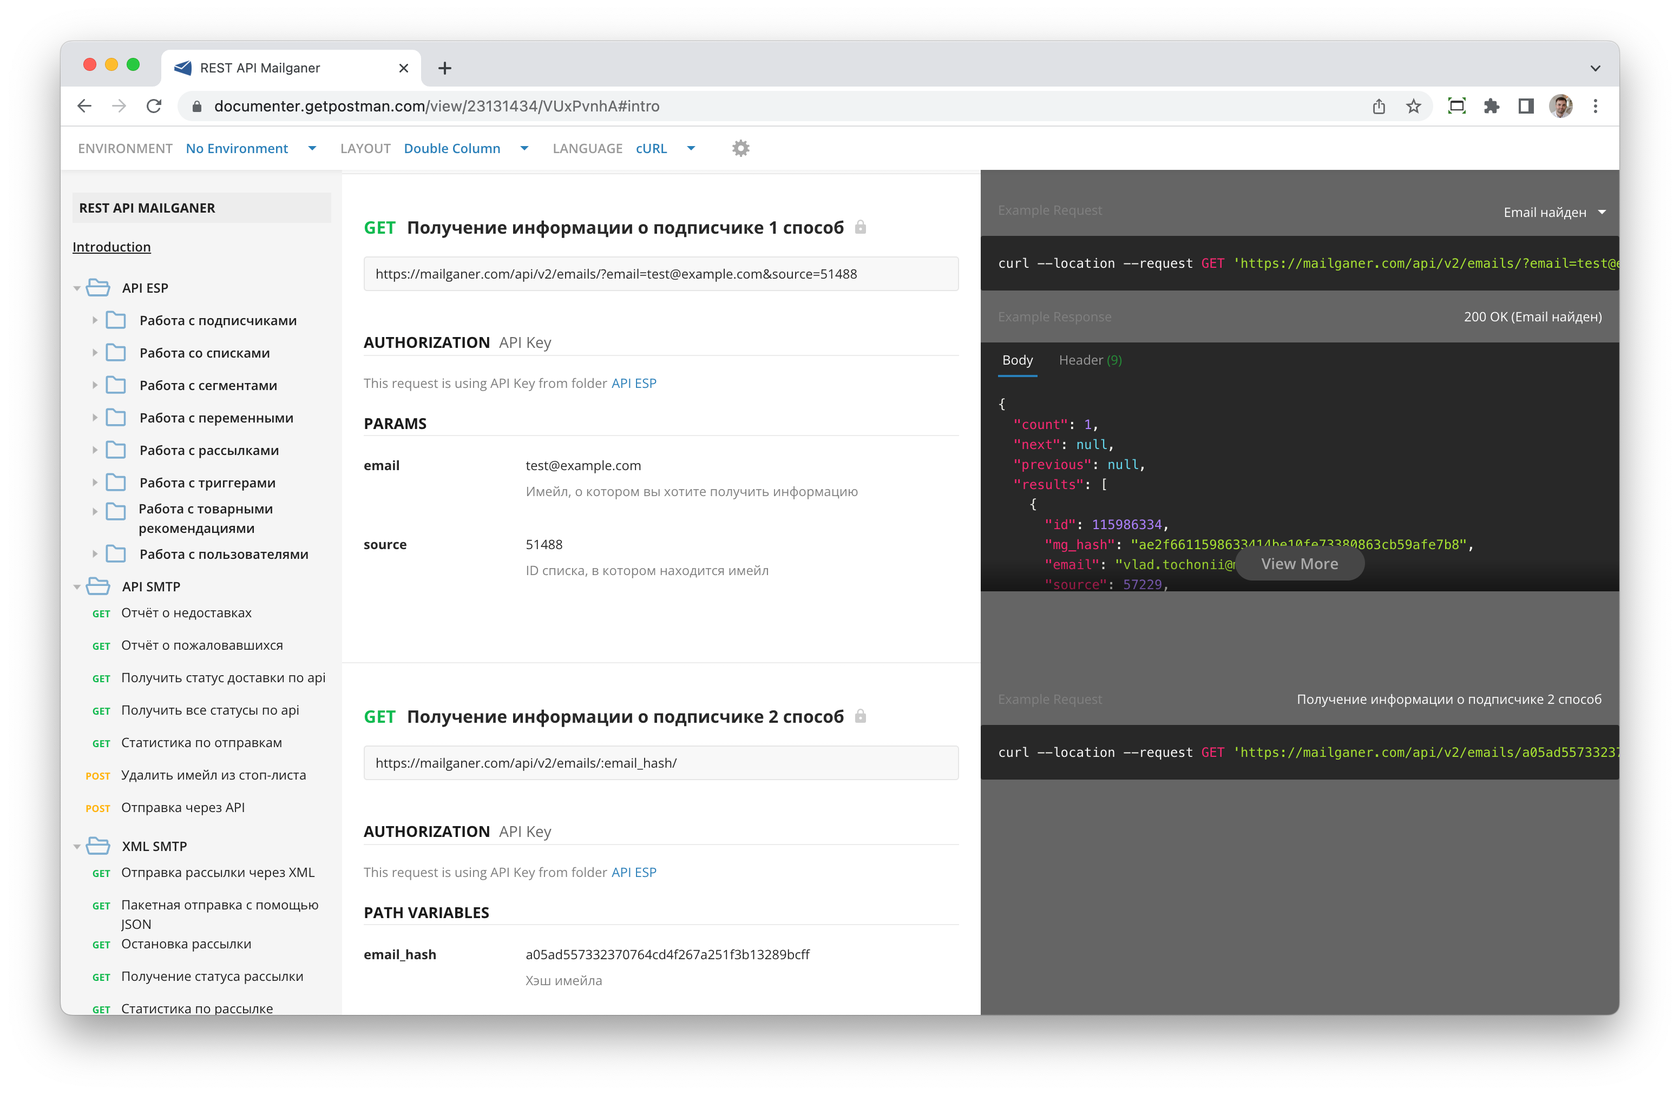
Task: Open the Introduction link in sidebar
Action: pos(111,247)
